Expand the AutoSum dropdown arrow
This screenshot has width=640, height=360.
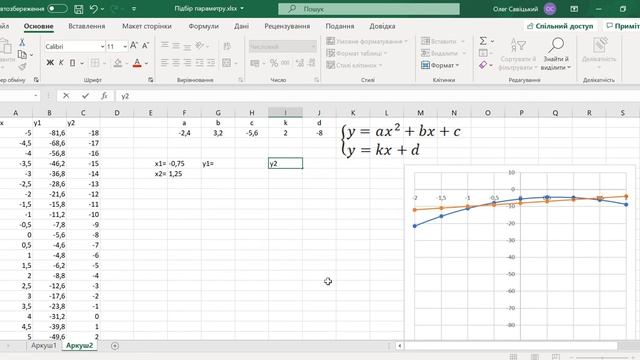click(492, 41)
